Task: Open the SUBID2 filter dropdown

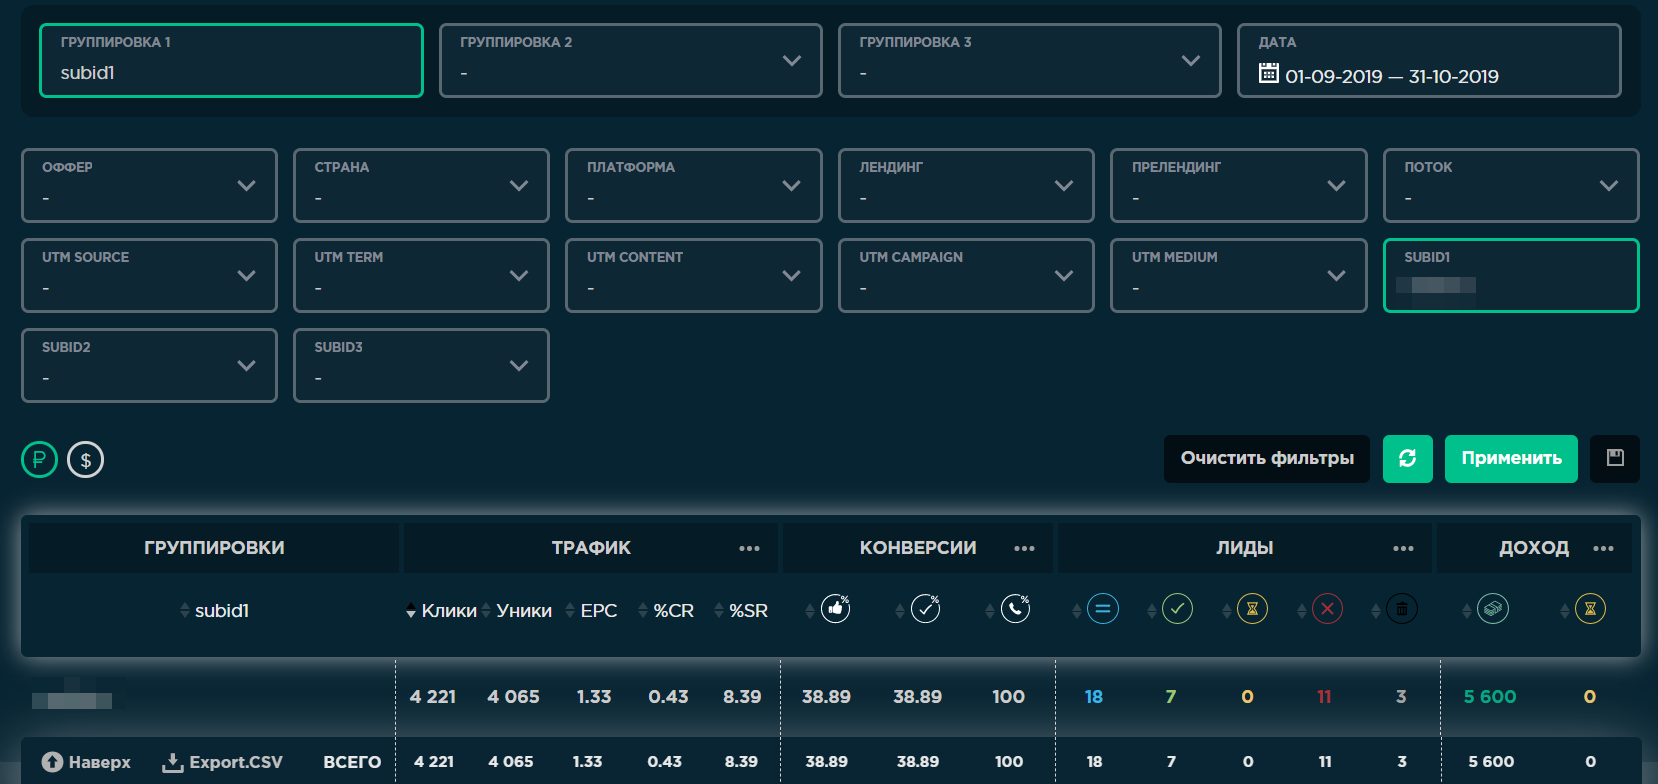Action: [x=149, y=366]
